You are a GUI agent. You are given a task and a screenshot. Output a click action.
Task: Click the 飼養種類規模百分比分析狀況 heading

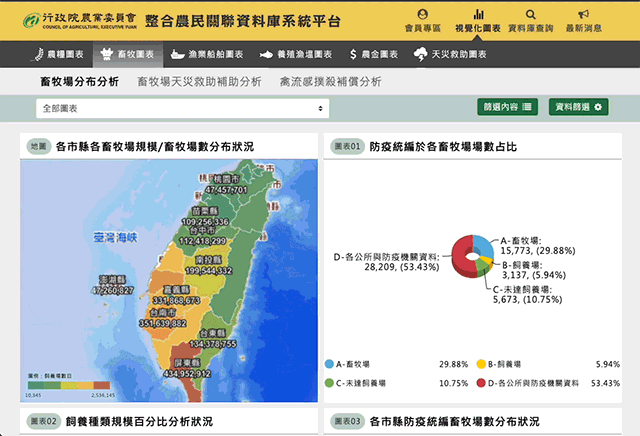point(140,421)
